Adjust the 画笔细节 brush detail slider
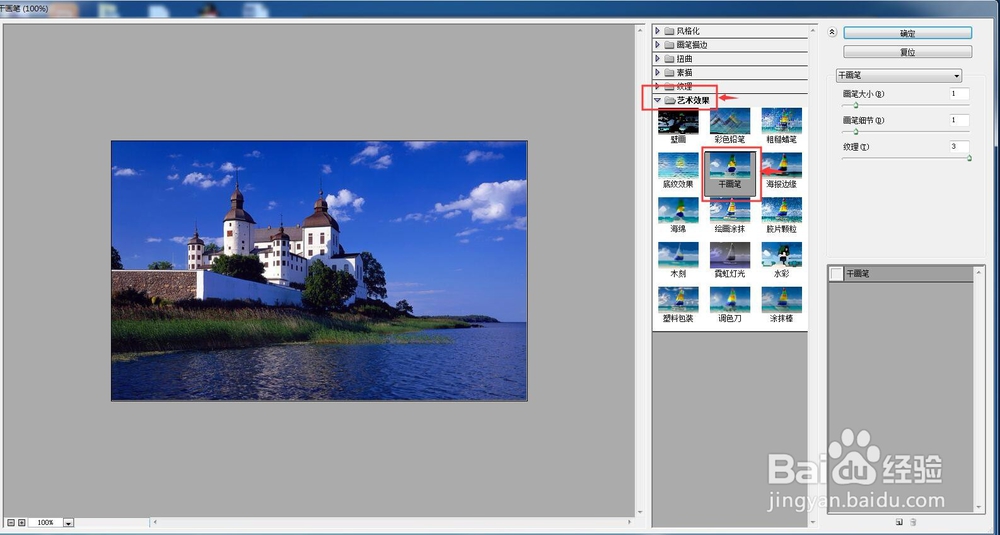The height and width of the screenshot is (535, 1000). point(855,131)
